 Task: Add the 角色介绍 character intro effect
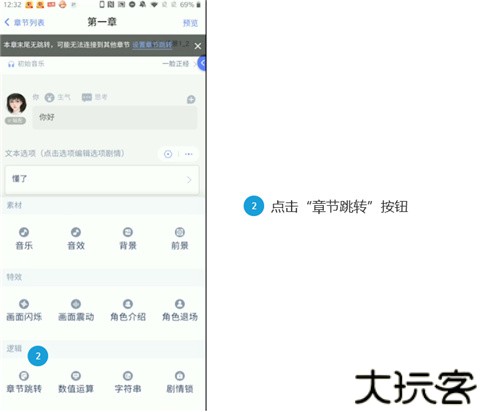tap(128, 310)
